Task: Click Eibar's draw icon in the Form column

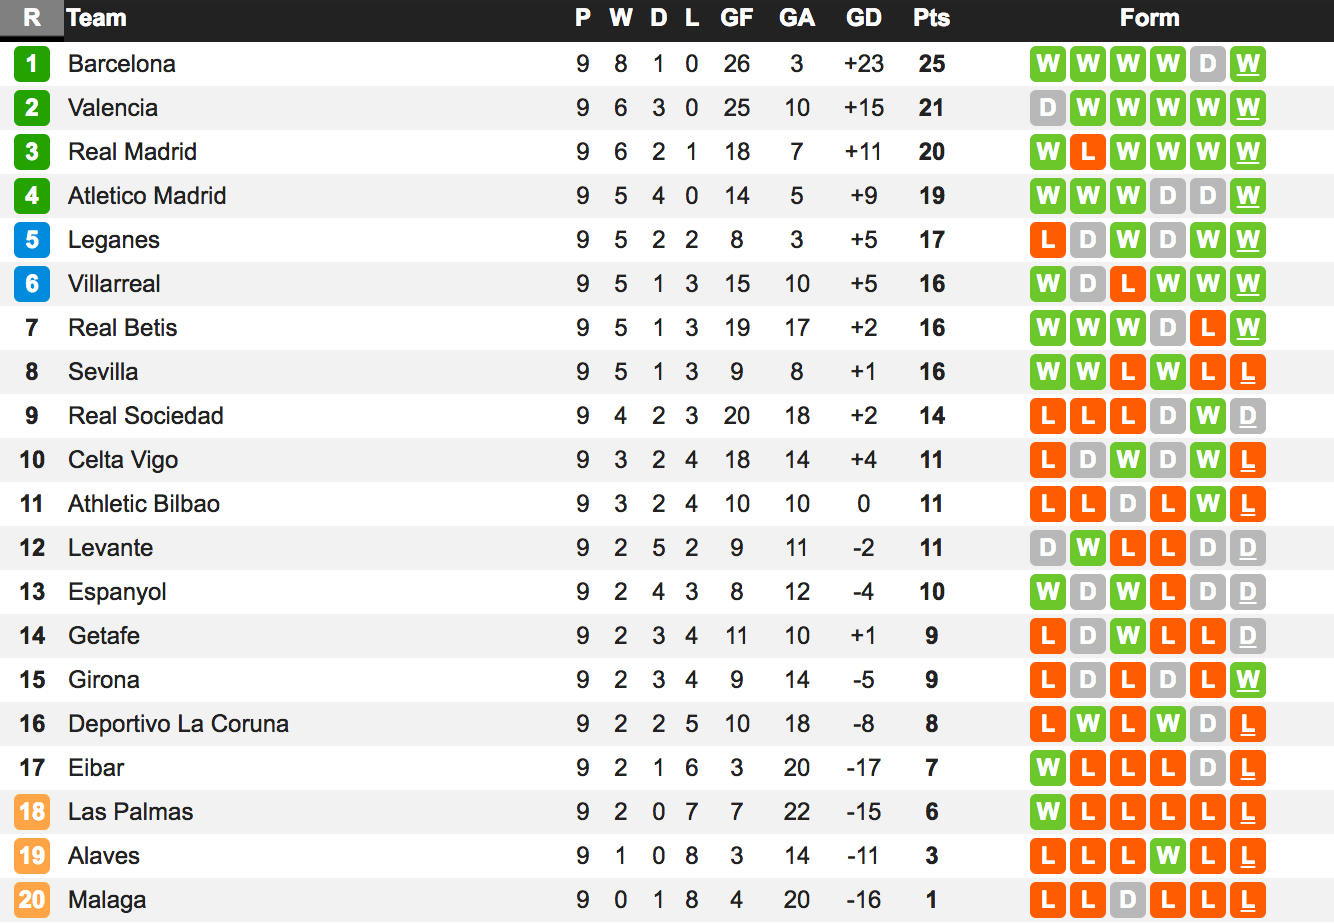Action: [1207, 768]
